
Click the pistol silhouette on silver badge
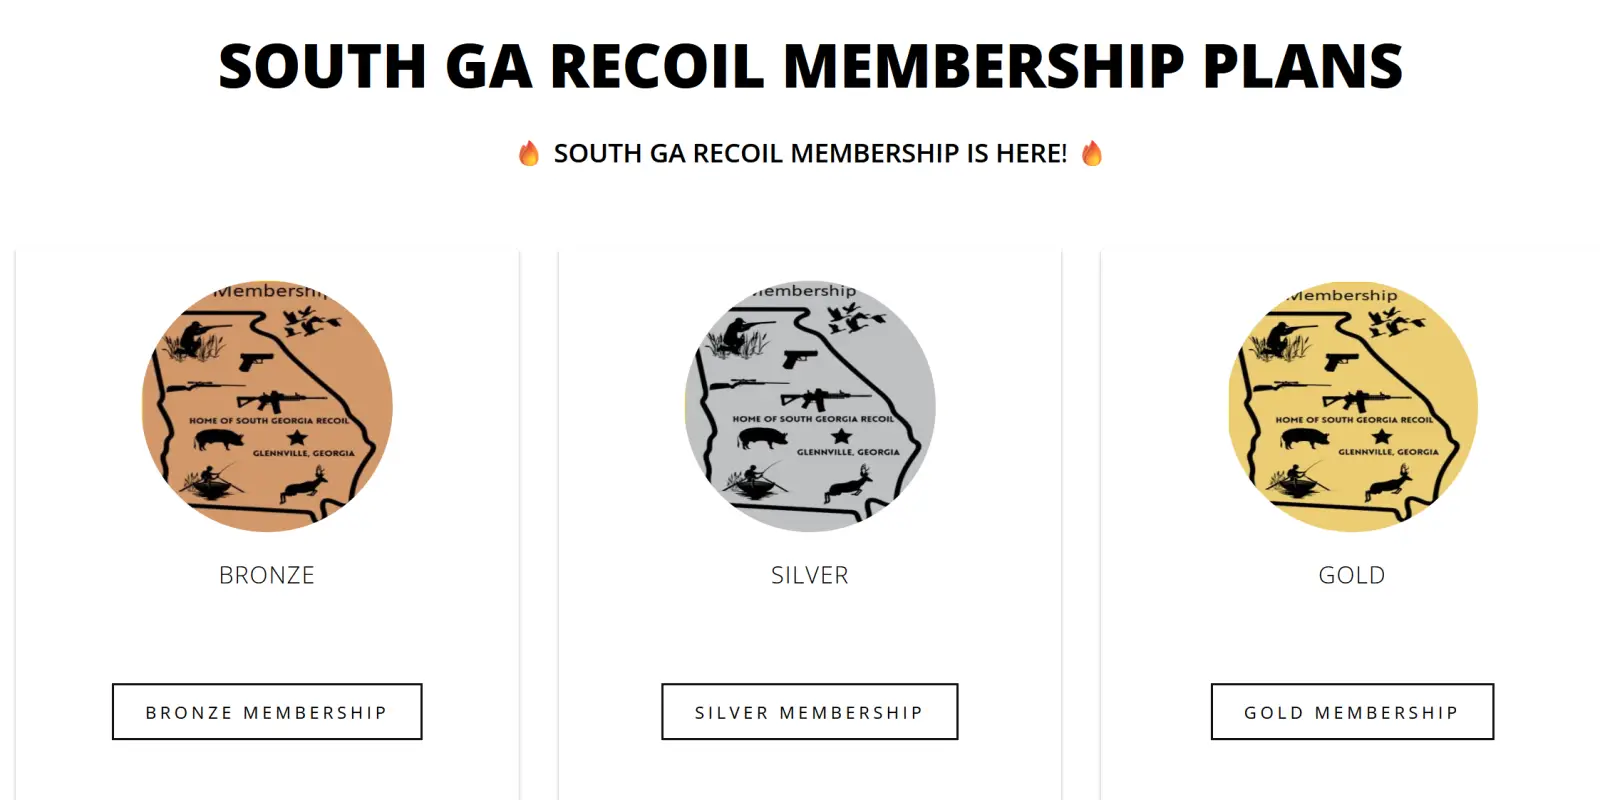pos(801,357)
